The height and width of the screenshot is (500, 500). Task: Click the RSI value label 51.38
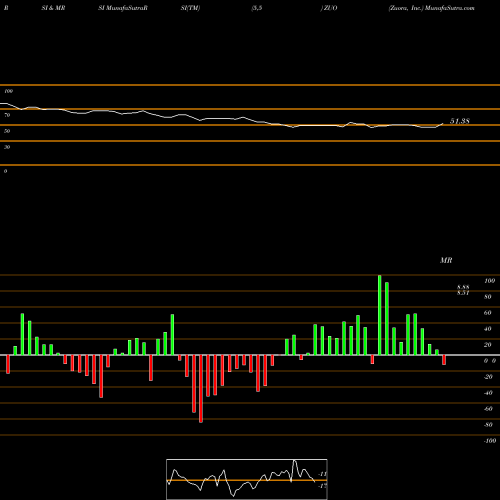tap(460, 121)
